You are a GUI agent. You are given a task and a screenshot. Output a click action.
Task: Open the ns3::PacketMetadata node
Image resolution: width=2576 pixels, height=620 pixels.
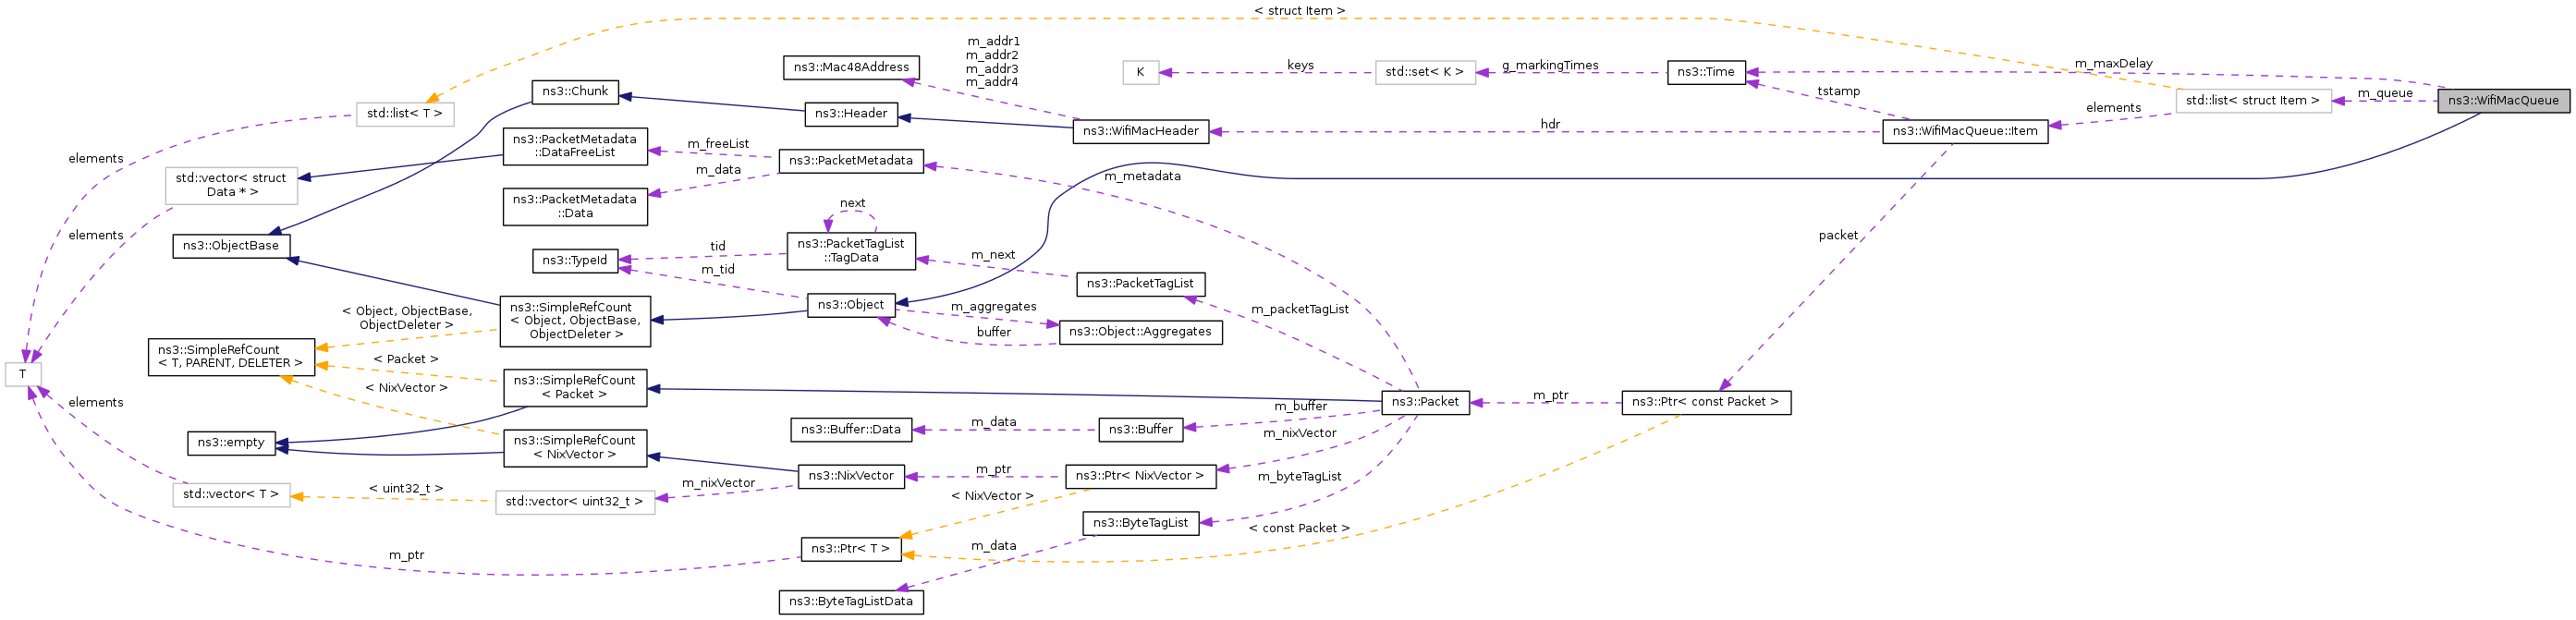coord(851,161)
